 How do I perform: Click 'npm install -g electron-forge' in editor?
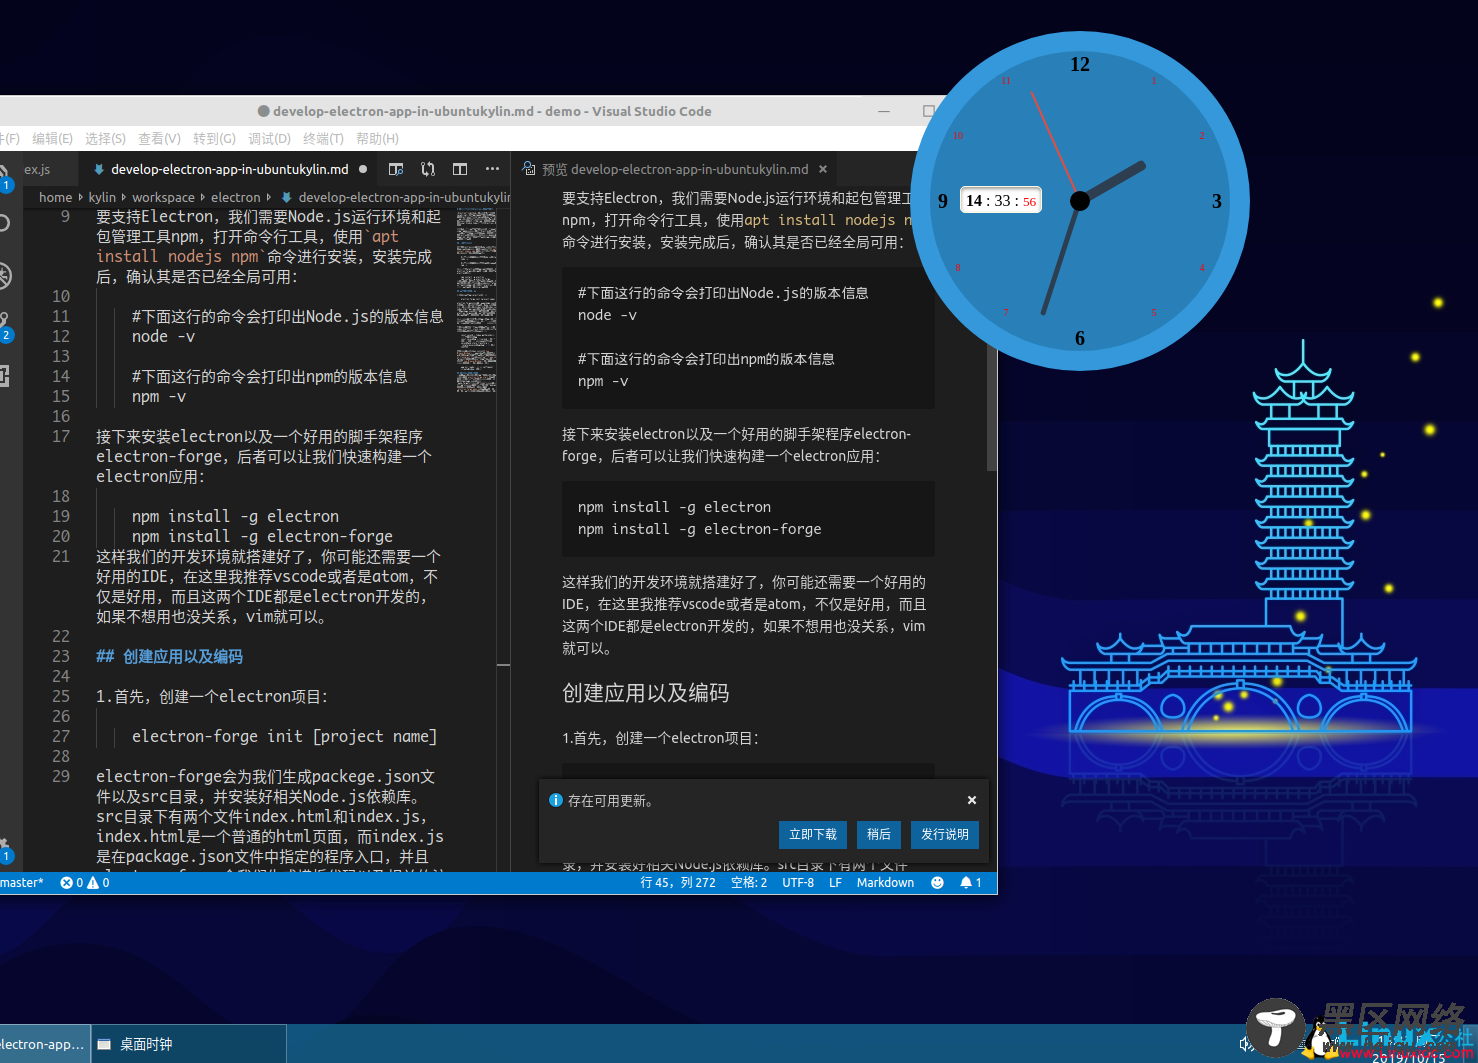pyautogui.click(x=262, y=536)
